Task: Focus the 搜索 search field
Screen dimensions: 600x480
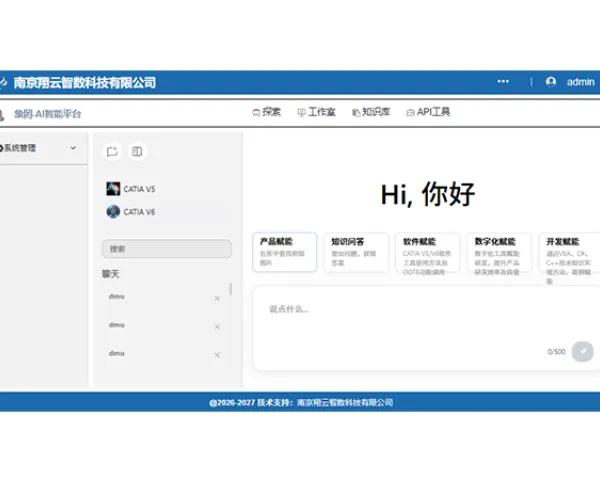Action: (167, 249)
